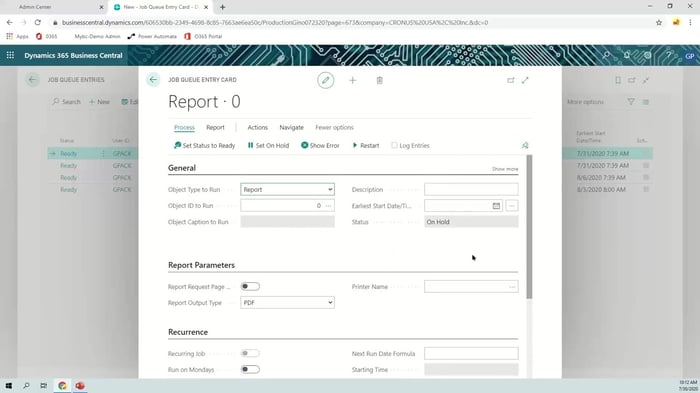Click the help question mark icon
The height and width of the screenshot is (393, 700).
point(668,55)
